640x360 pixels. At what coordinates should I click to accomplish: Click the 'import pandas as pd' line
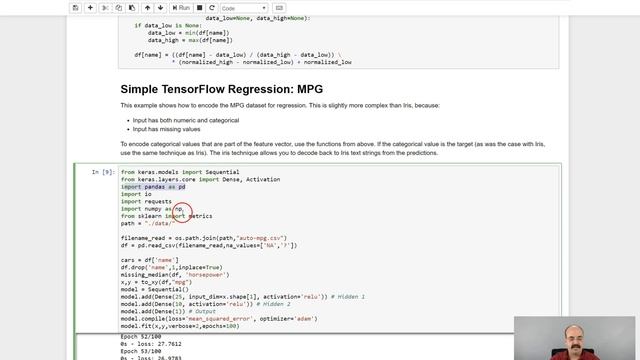click(153, 187)
